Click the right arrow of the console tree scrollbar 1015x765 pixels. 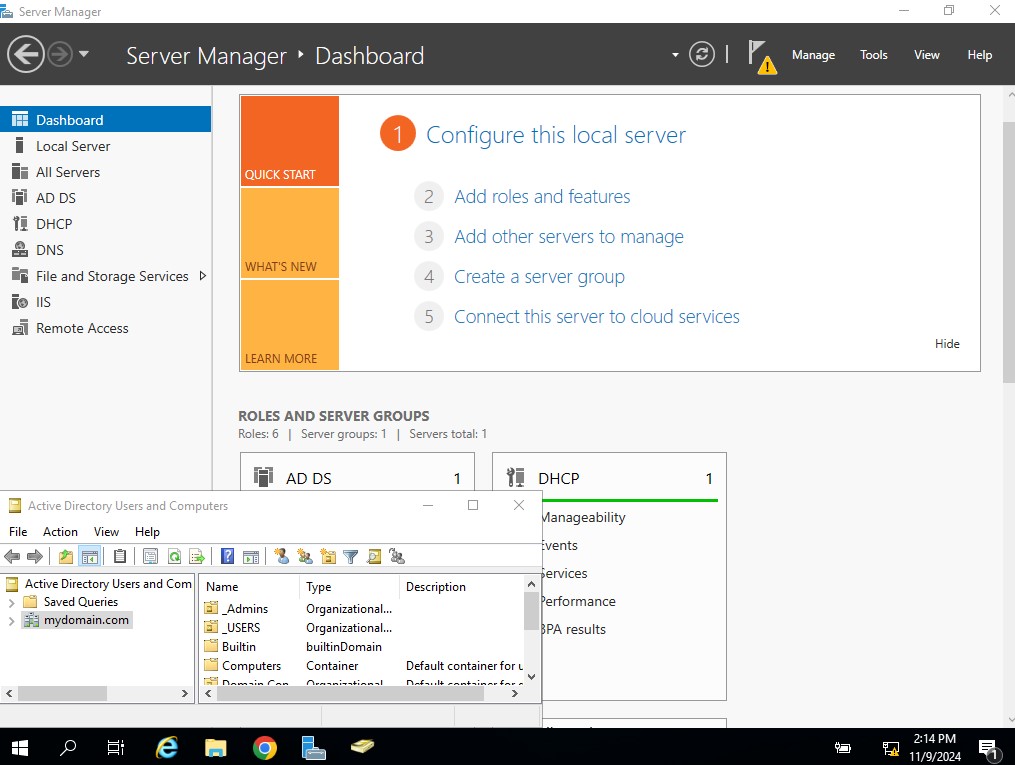point(184,693)
